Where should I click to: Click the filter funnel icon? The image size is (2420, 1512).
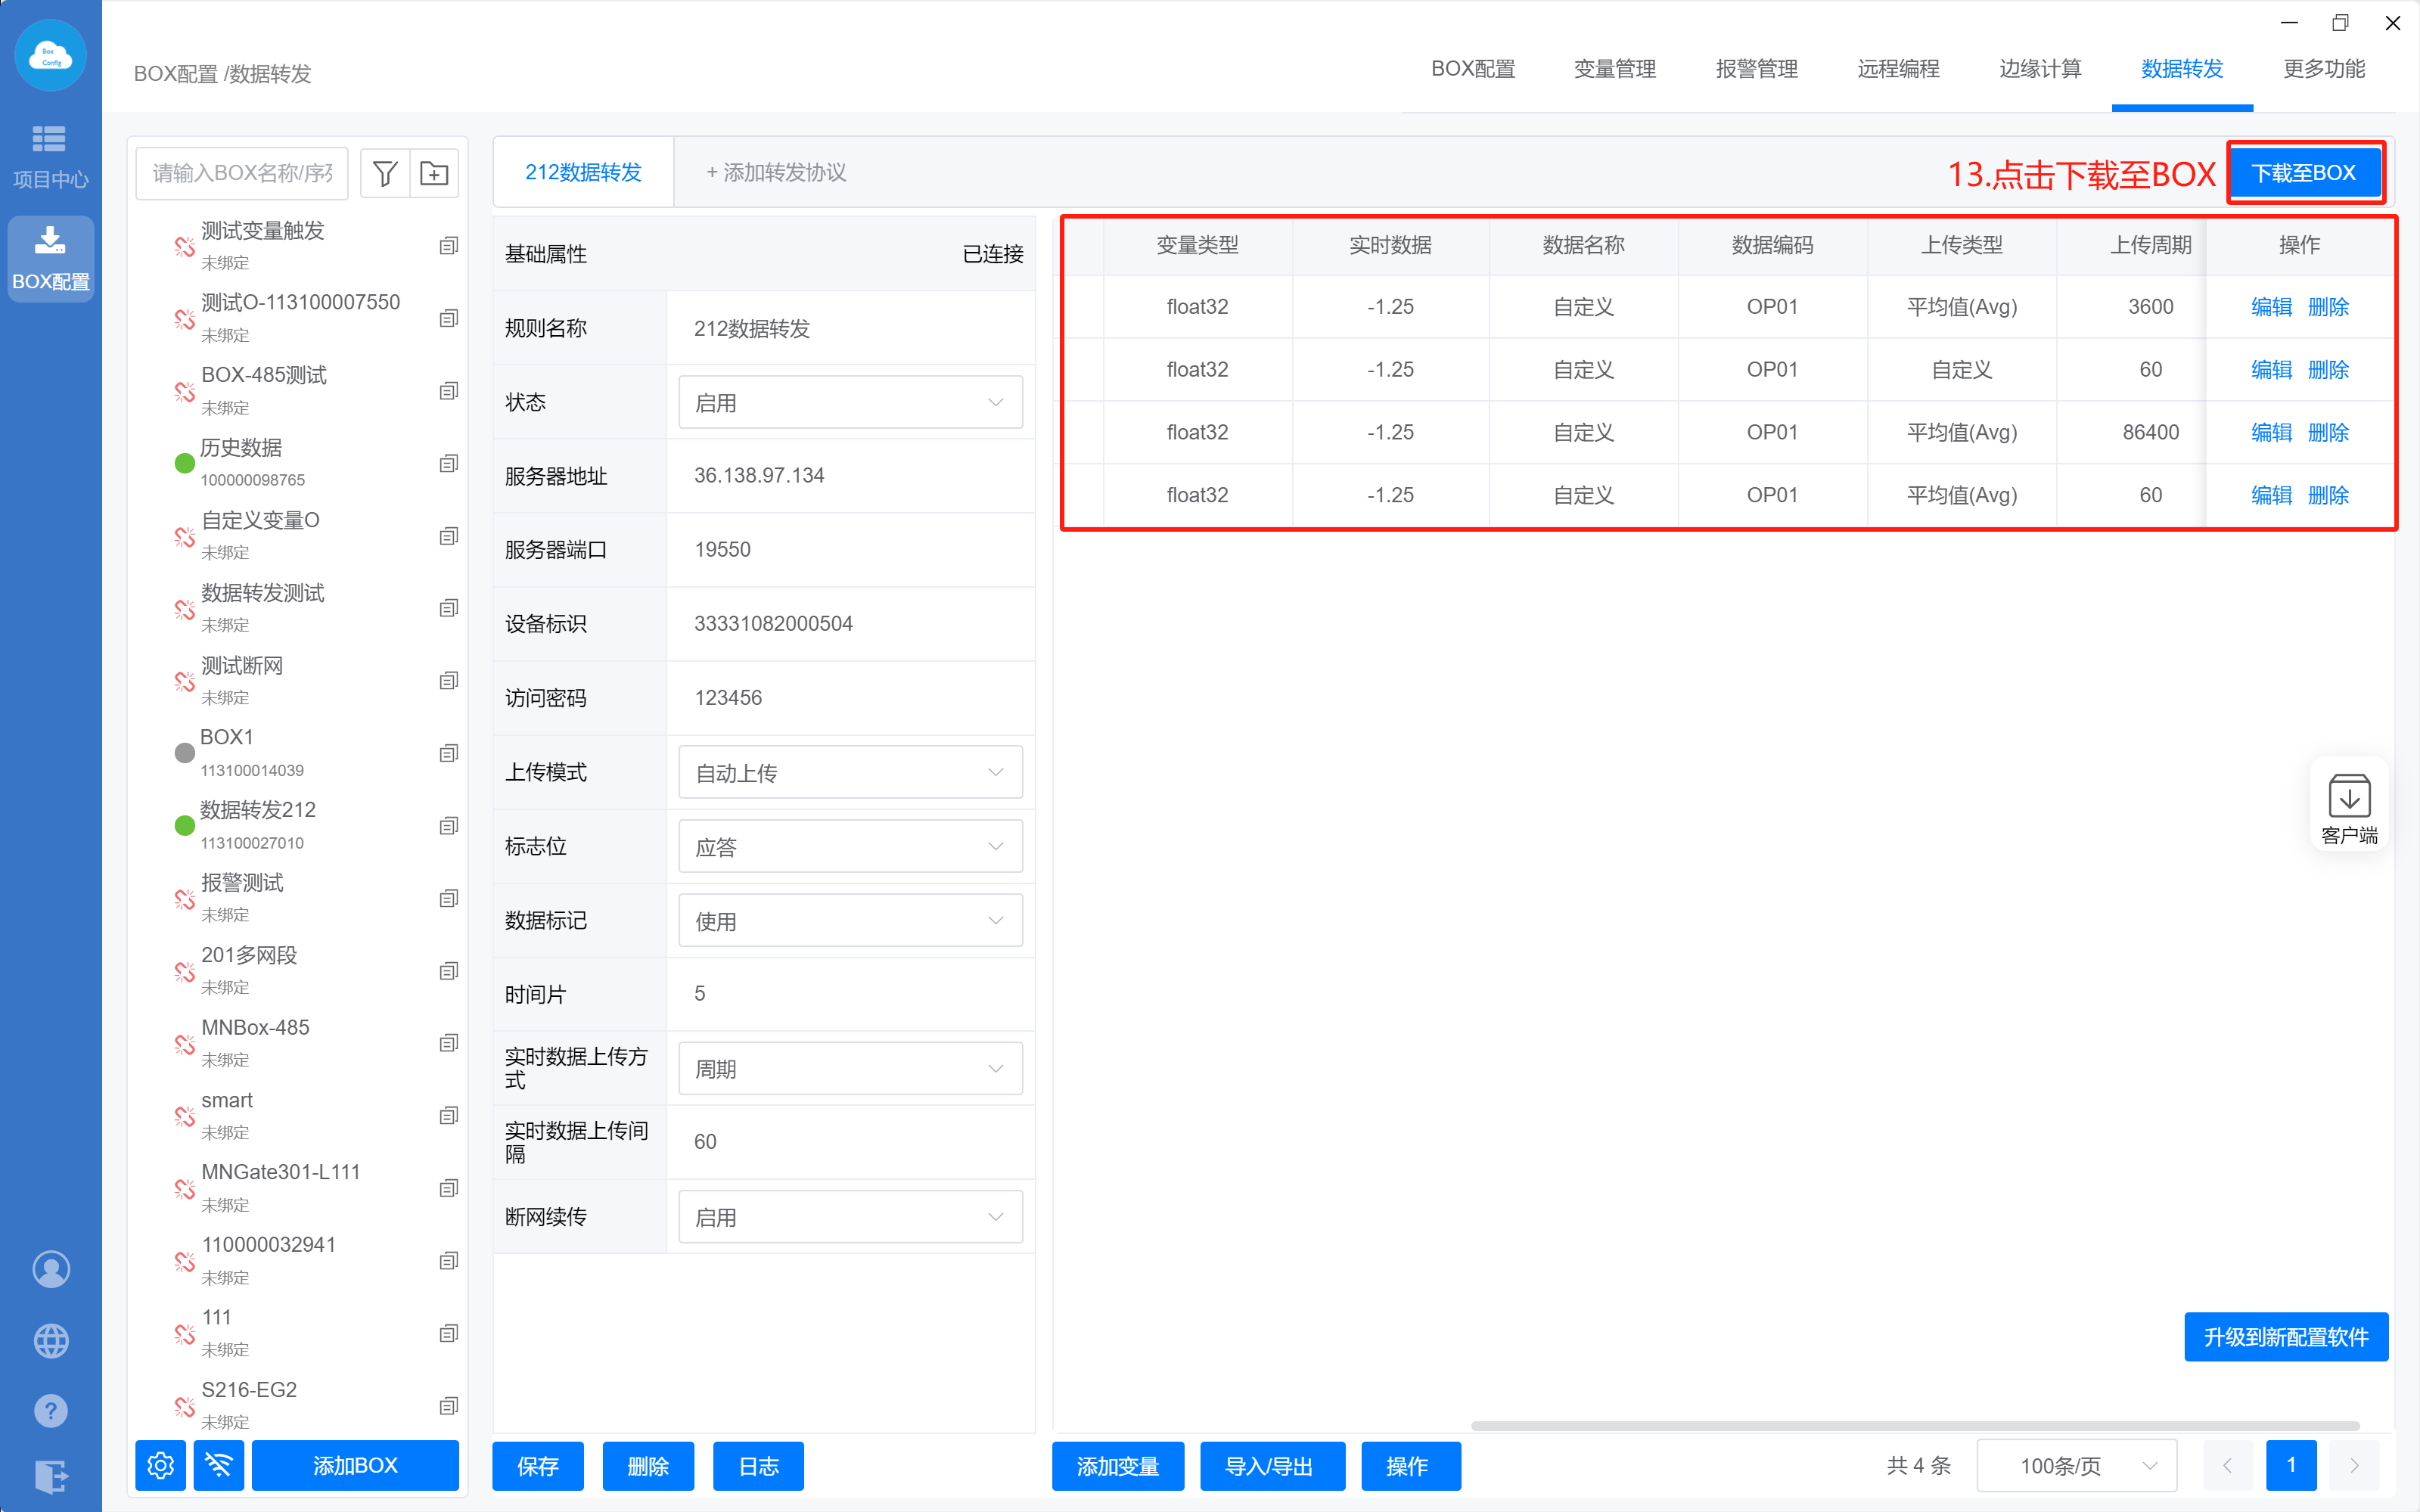point(385,174)
